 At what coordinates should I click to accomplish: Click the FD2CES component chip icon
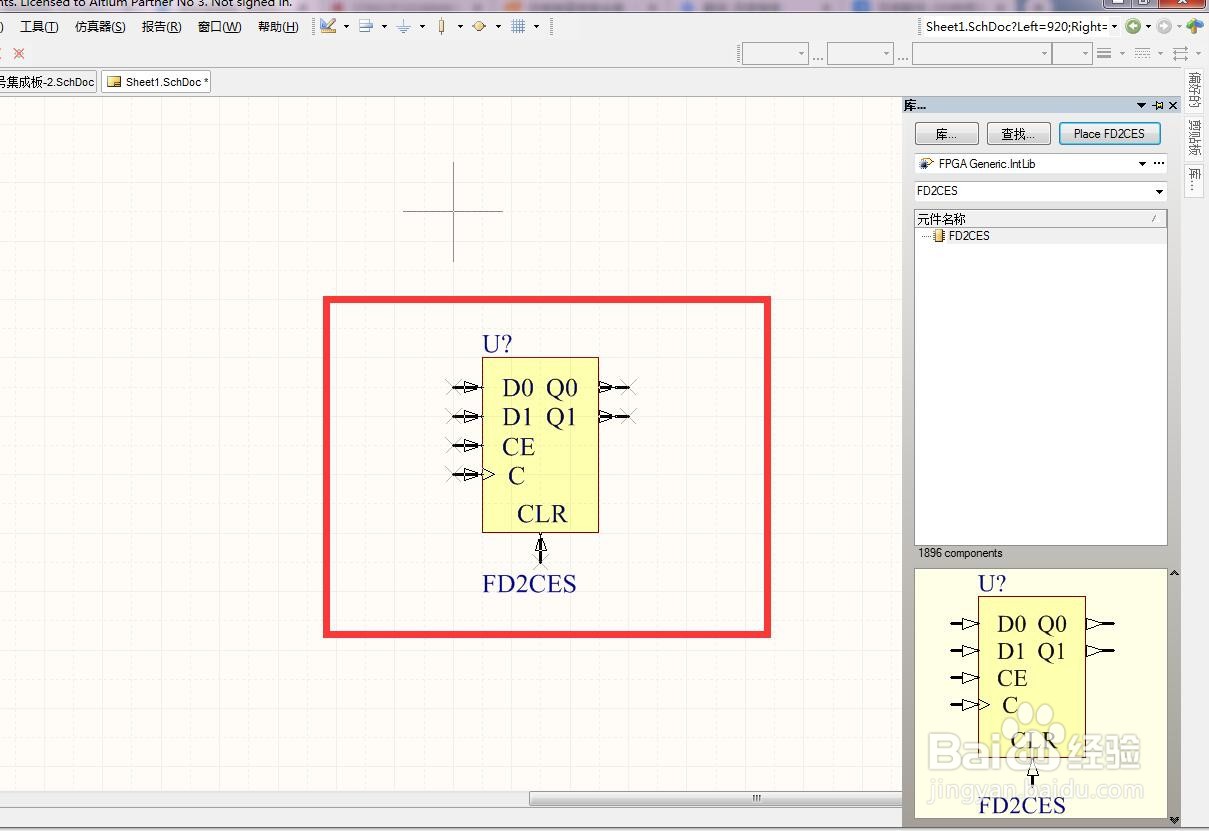tap(939, 236)
